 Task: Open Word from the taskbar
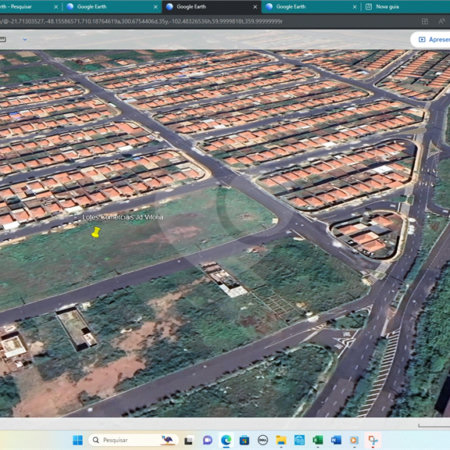coord(336,440)
